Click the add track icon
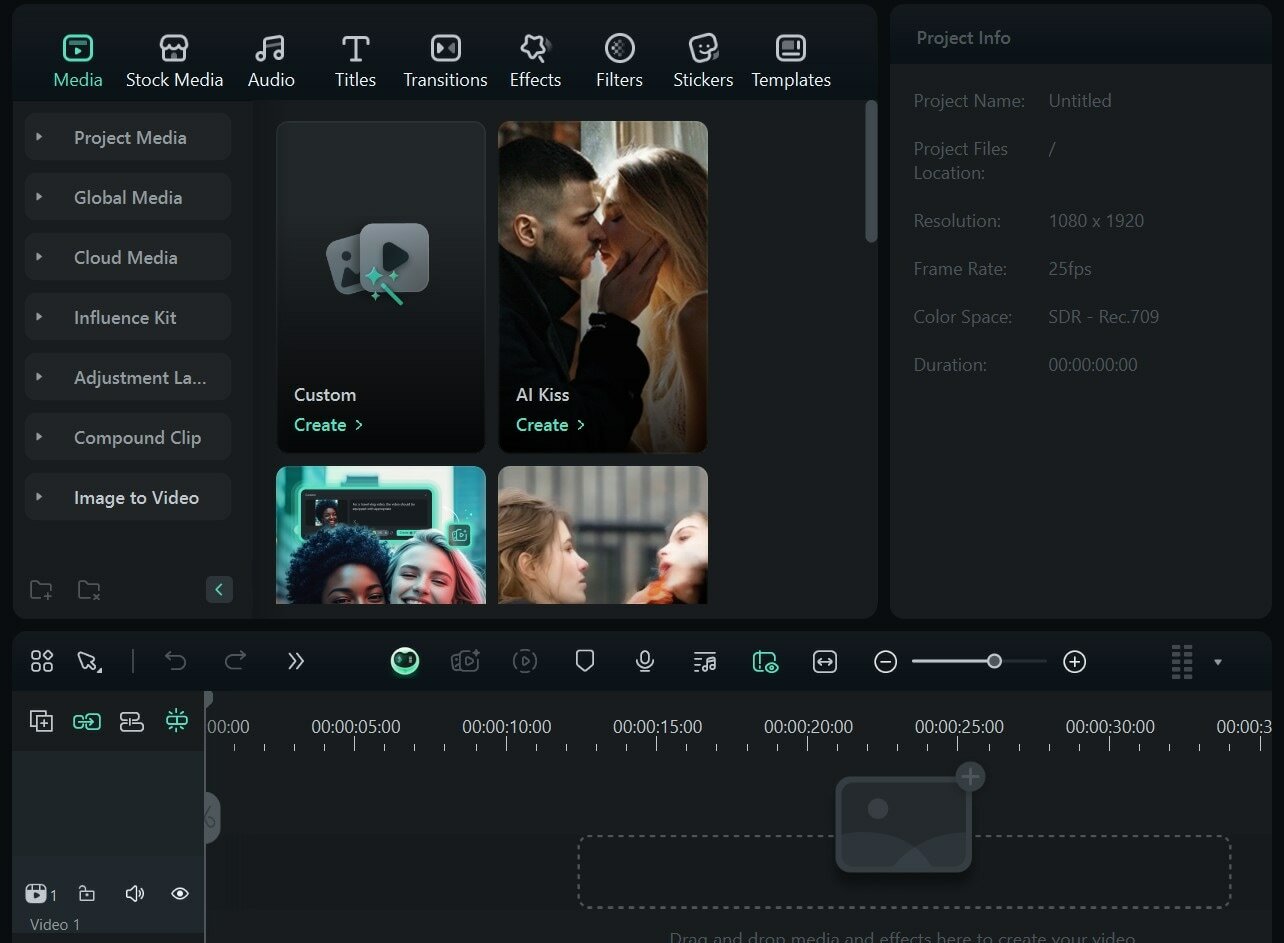Screen dimensions: 1284x943 click(x=41, y=721)
